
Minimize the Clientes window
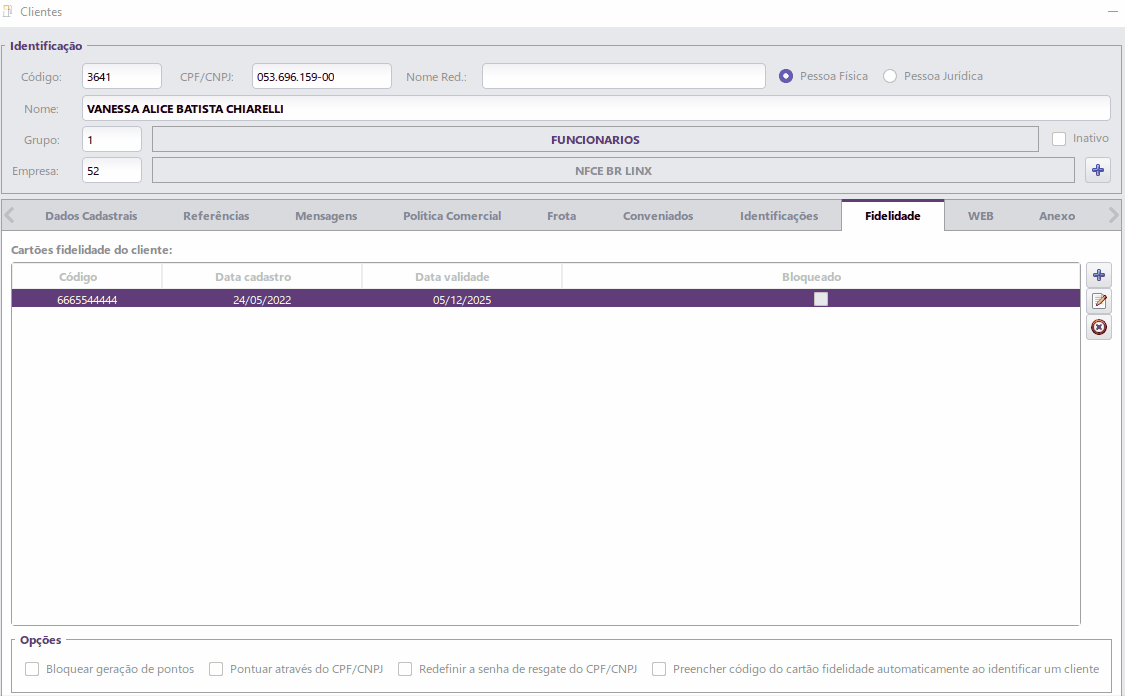pyautogui.click(x=1112, y=11)
